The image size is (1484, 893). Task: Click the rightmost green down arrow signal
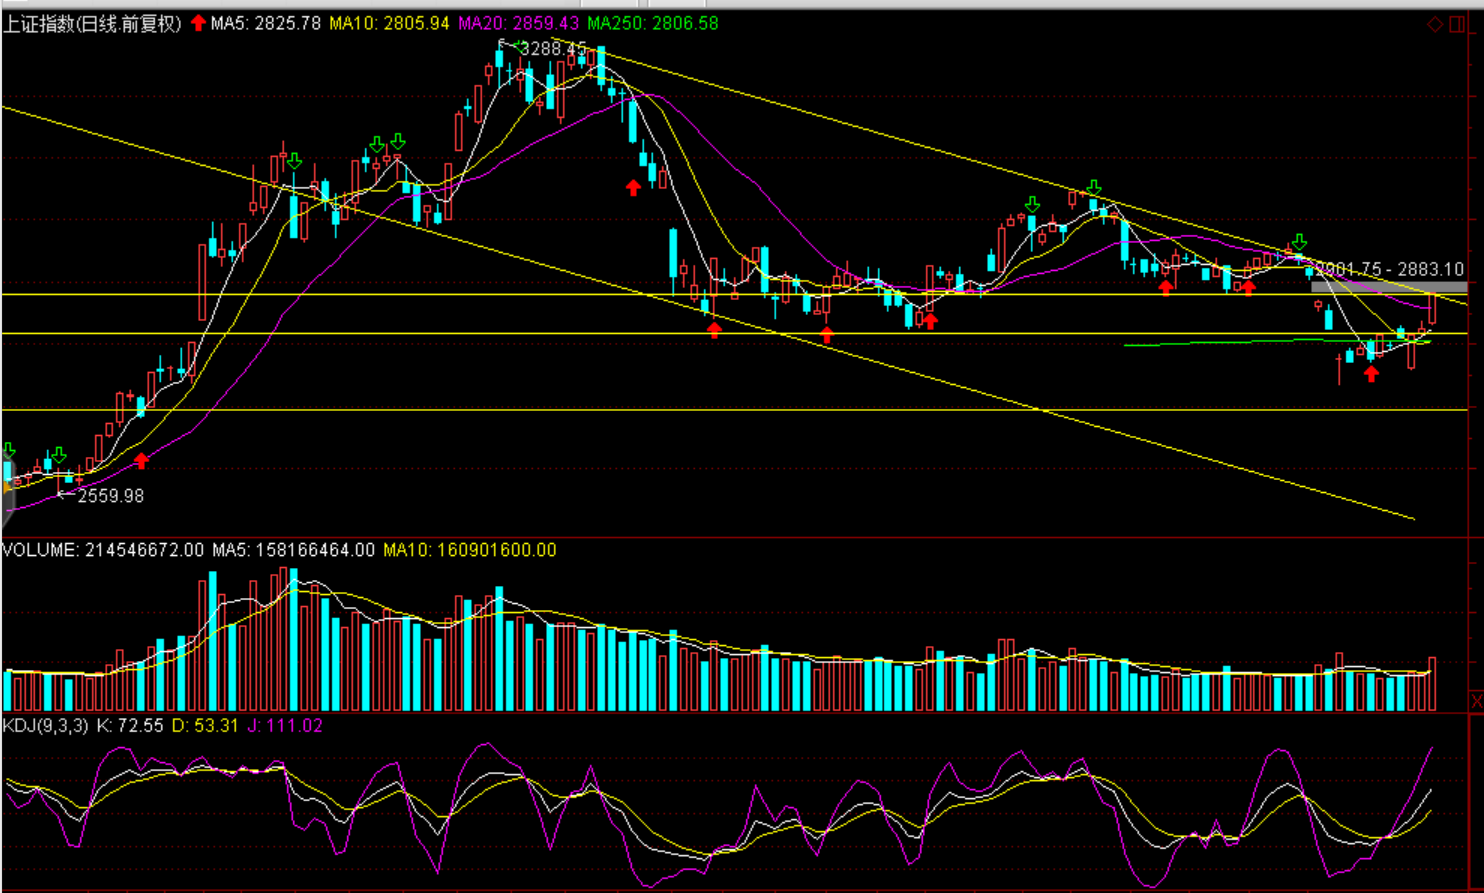click(1299, 242)
